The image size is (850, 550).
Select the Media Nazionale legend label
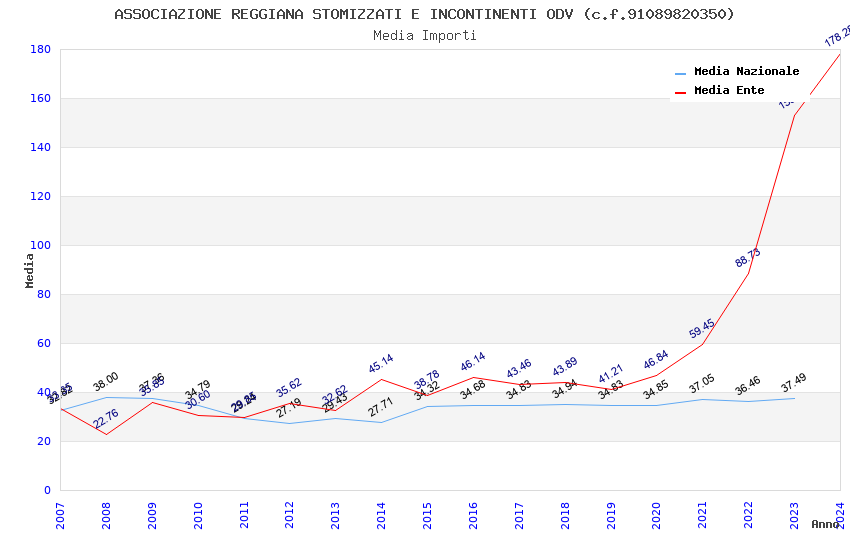coord(746,71)
